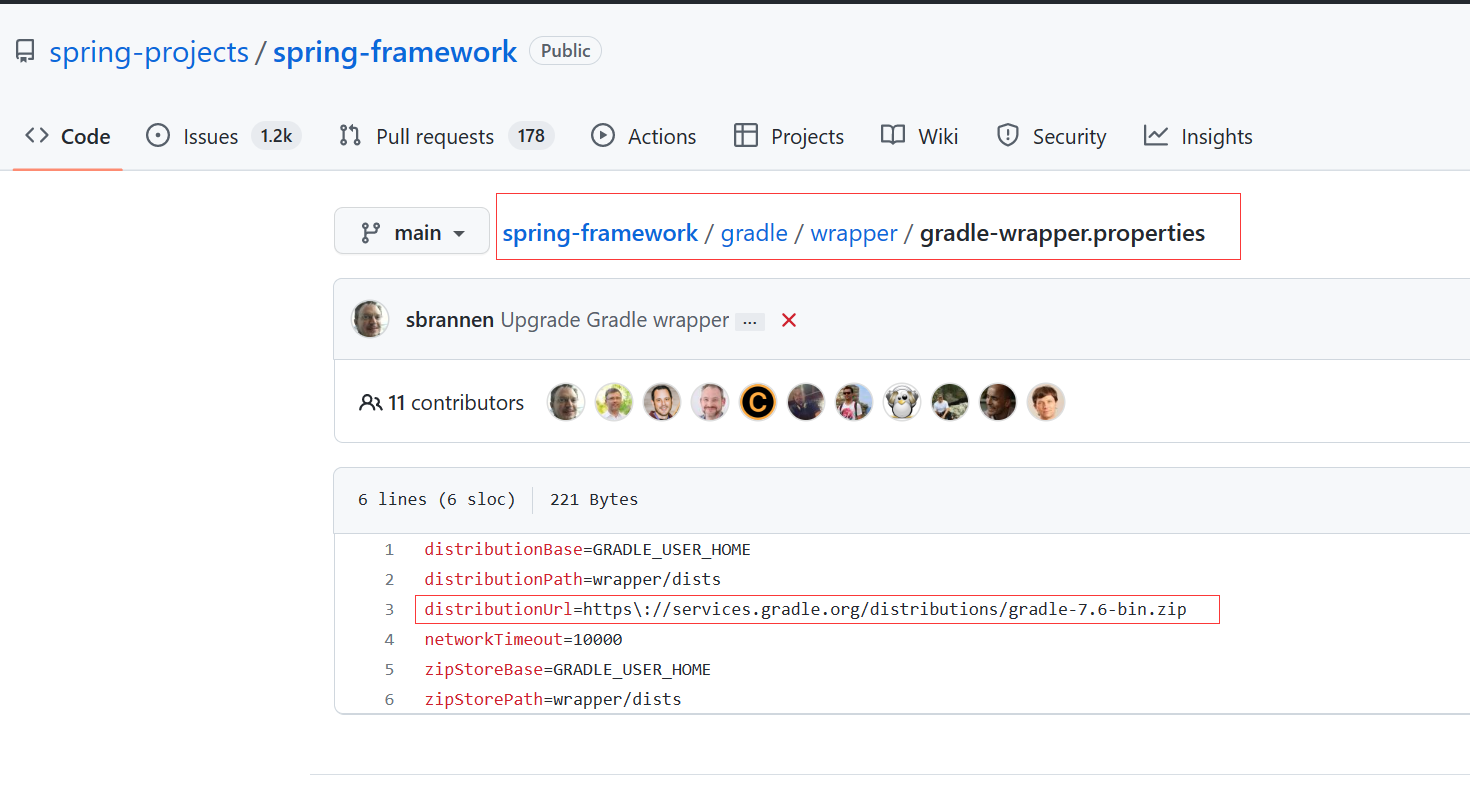Navigate to the gradle breadcrumb folder
This screenshot has width=1470, height=786.
point(754,233)
